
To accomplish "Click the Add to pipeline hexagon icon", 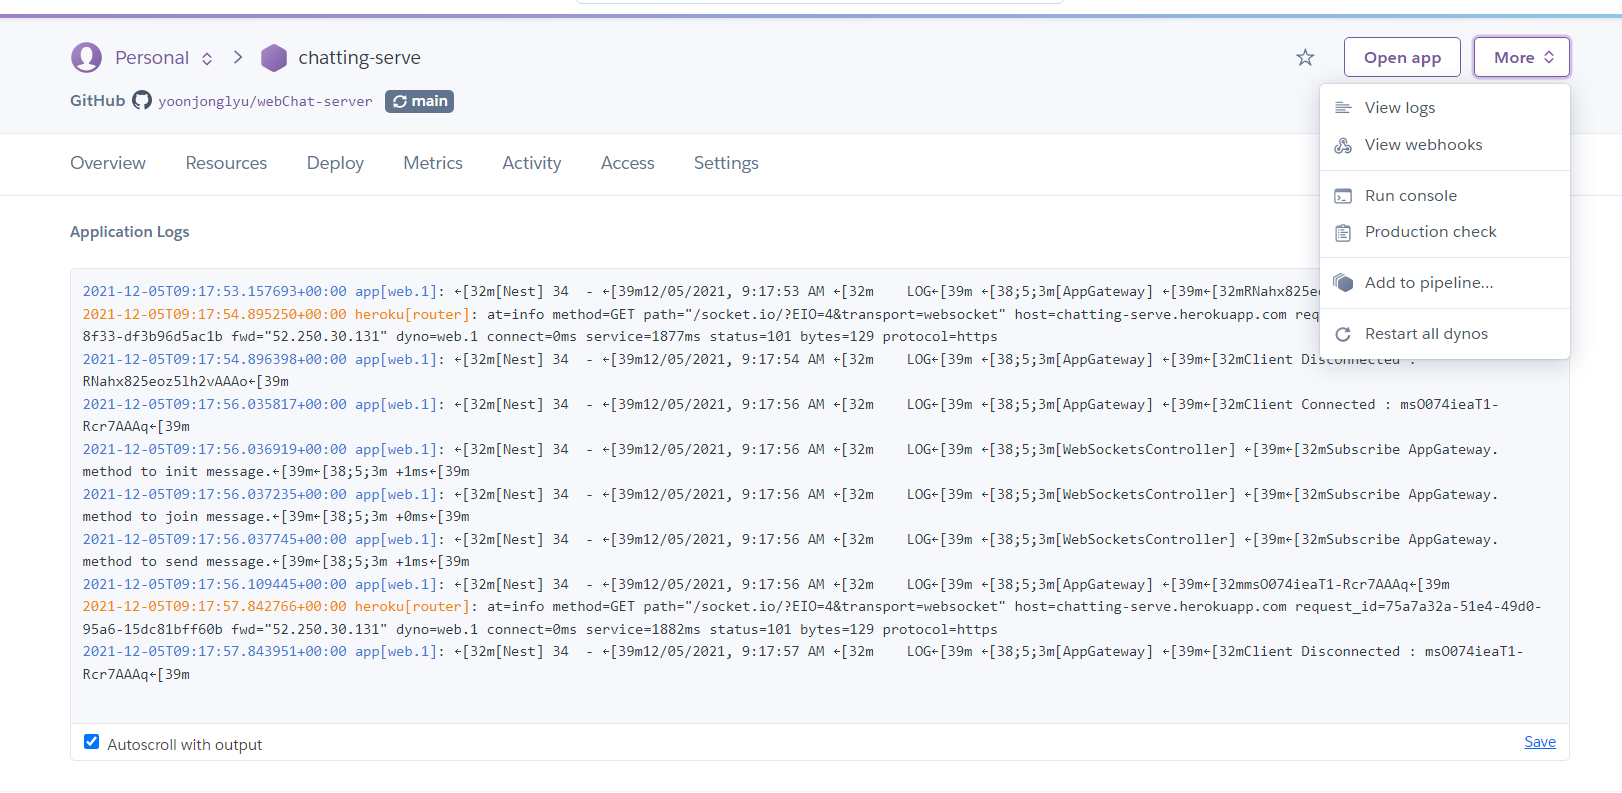I will [1343, 283].
